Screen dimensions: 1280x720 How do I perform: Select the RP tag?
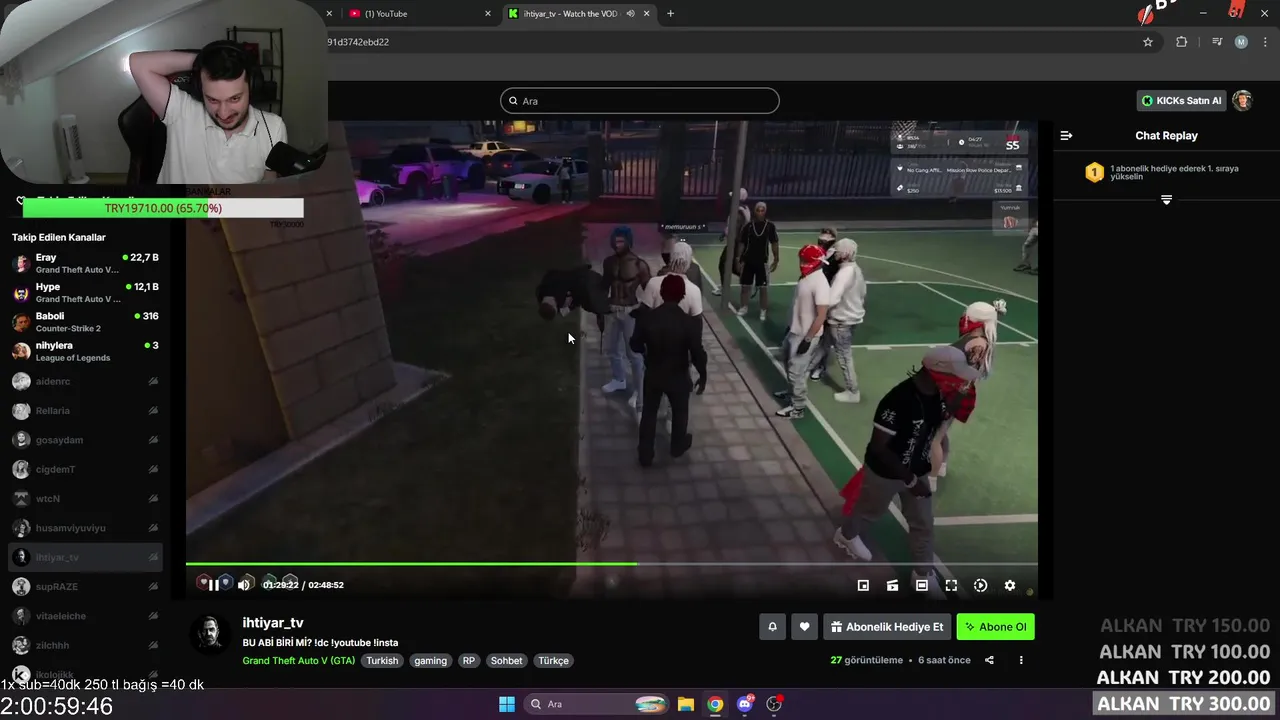[468, 661]
